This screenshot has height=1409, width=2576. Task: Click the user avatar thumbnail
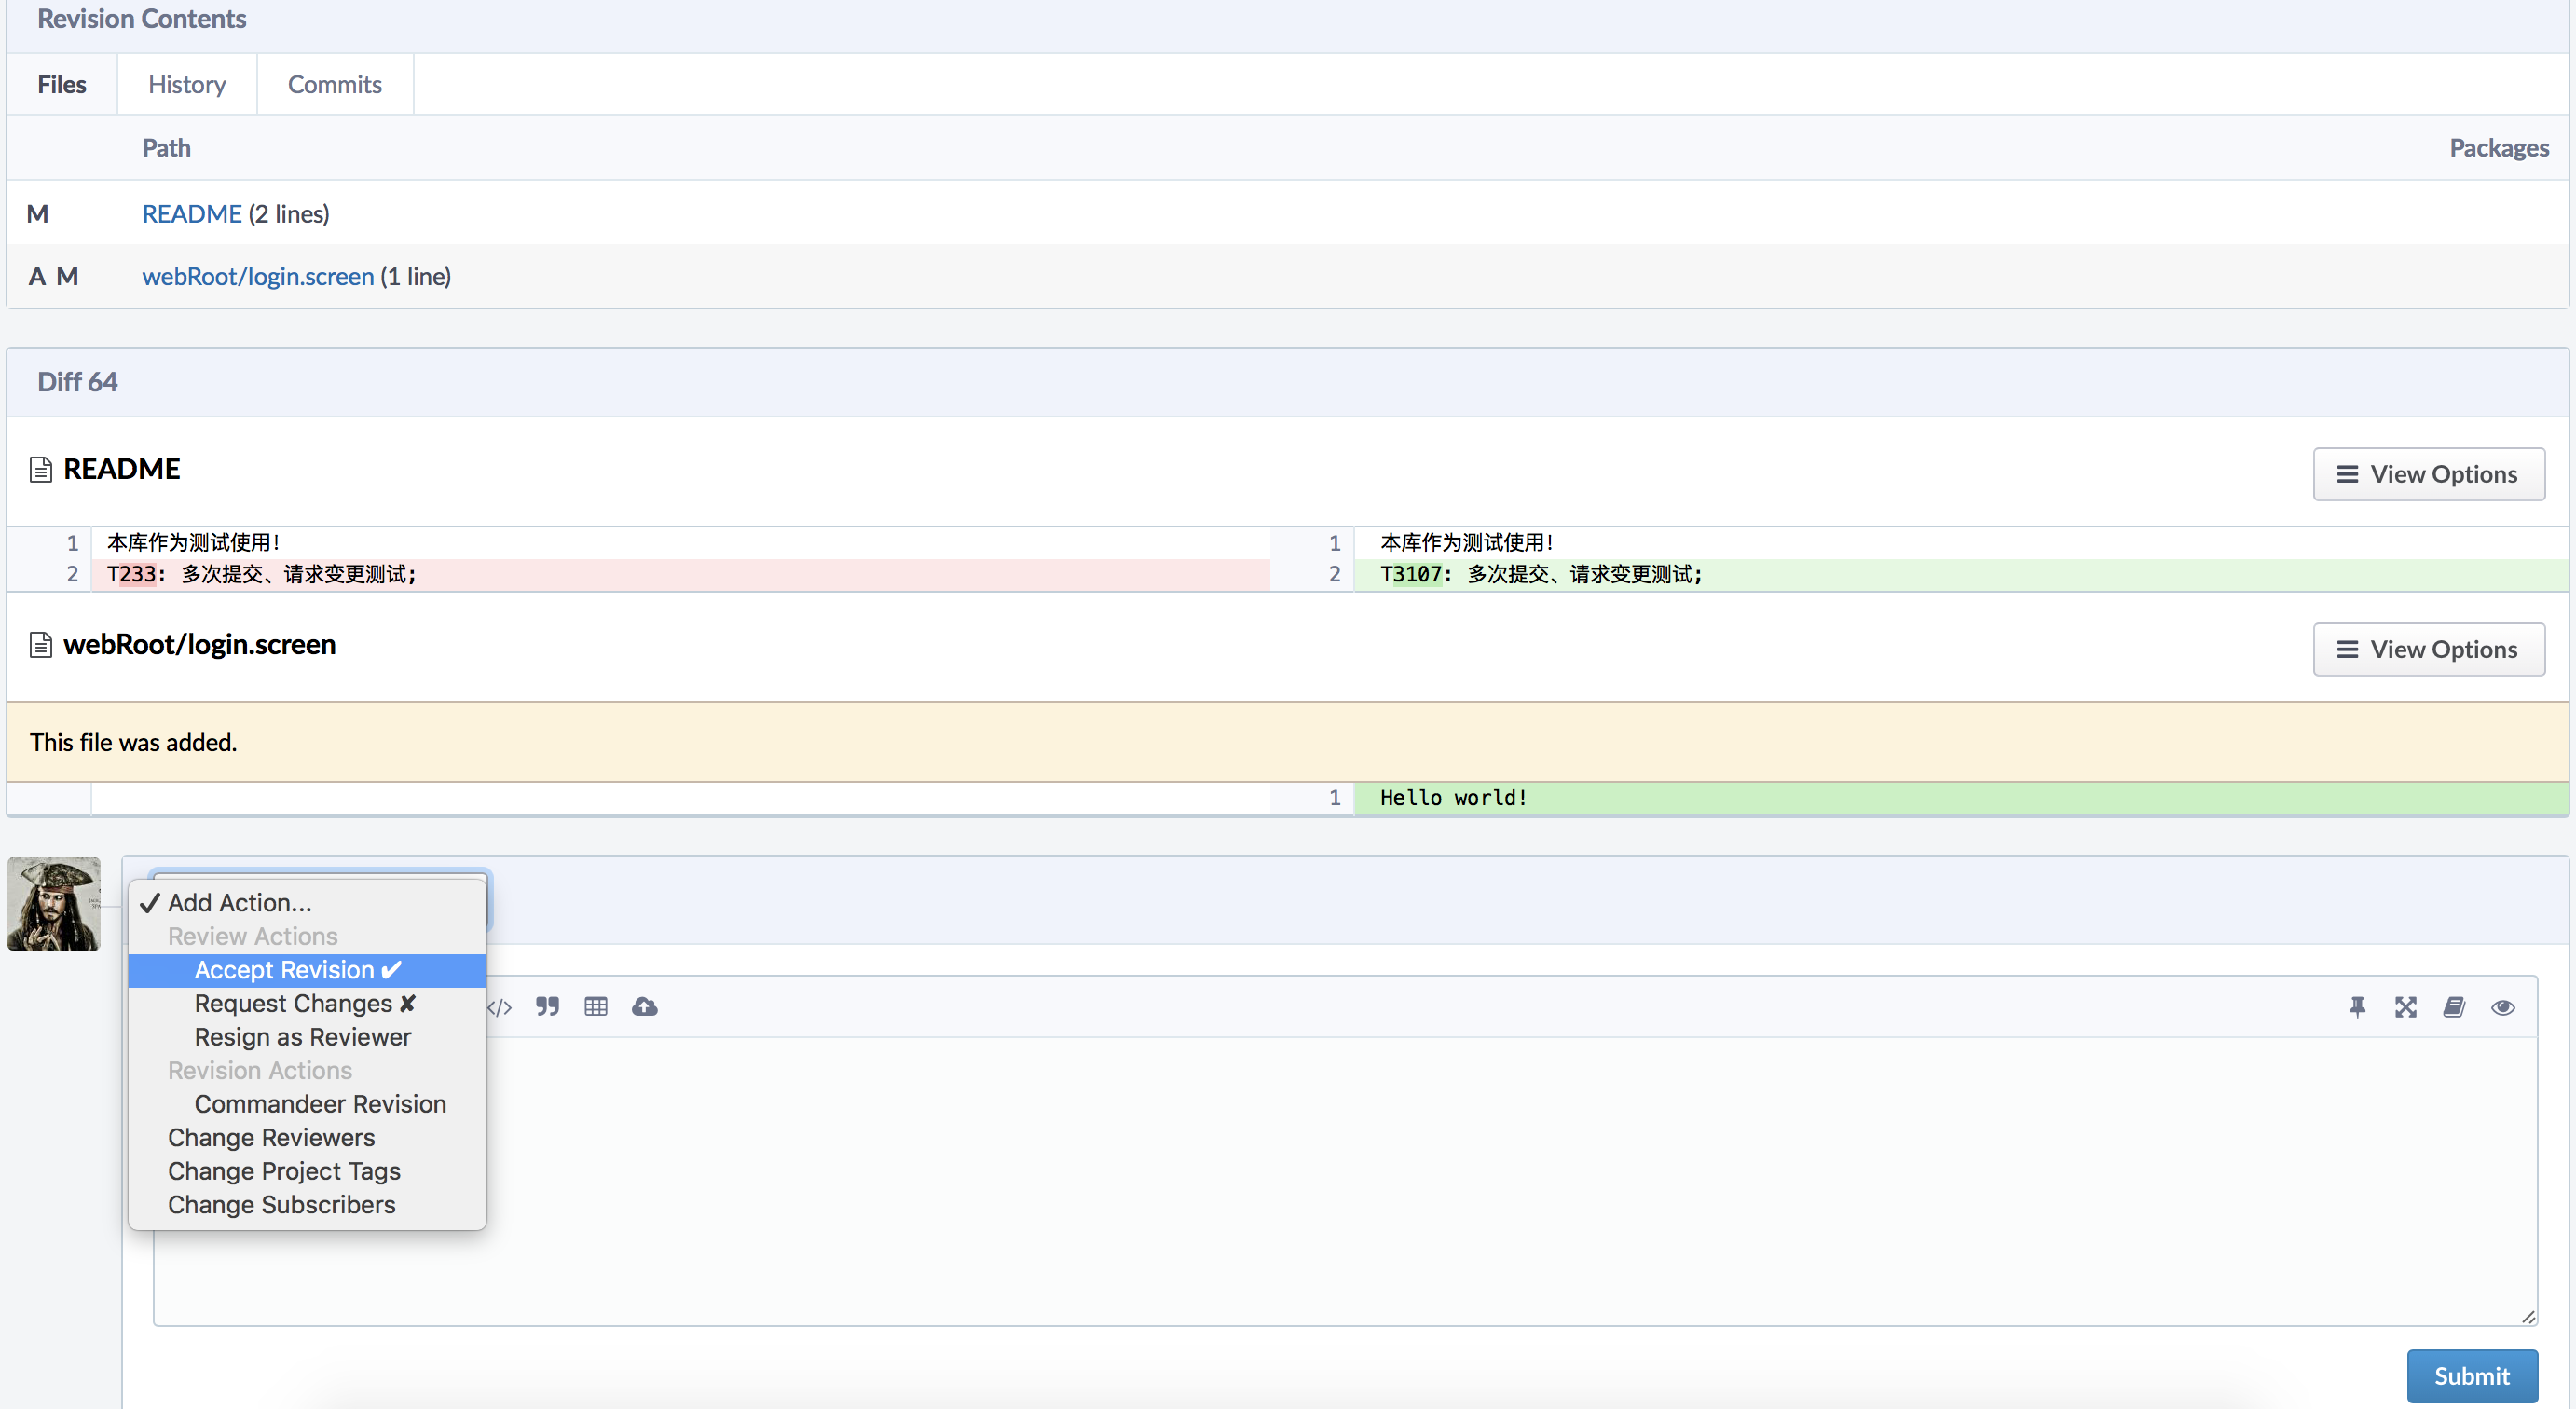pos(54,903)
